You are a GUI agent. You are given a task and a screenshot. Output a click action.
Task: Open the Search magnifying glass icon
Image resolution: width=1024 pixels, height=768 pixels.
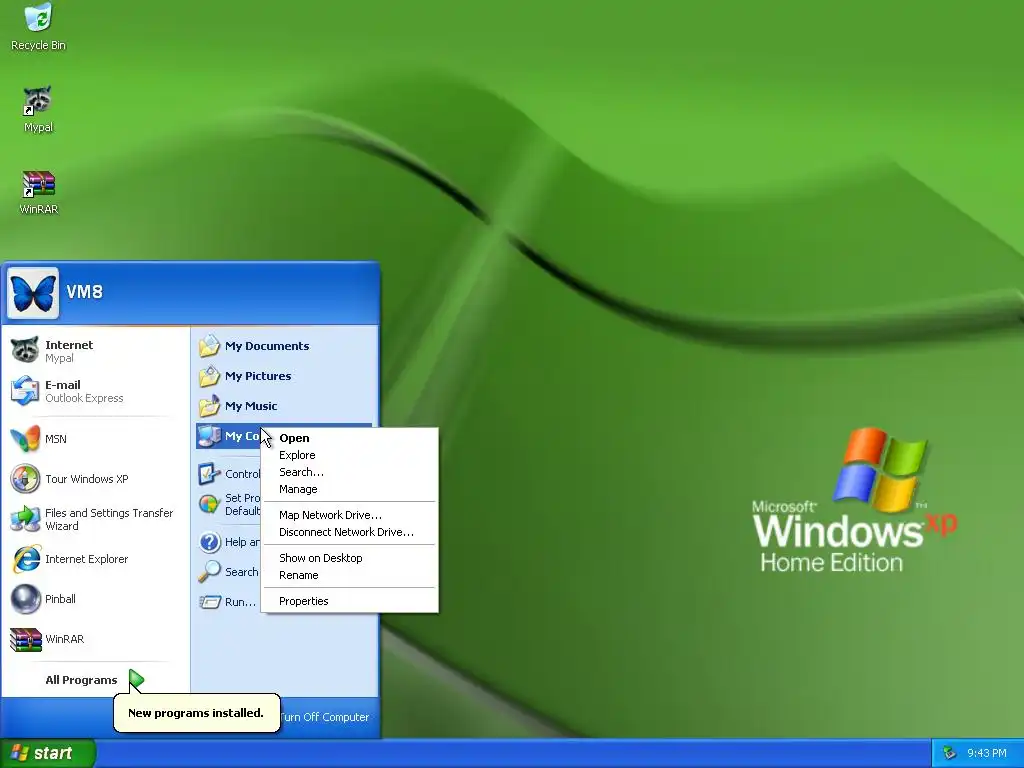click(x=209, y=571)
